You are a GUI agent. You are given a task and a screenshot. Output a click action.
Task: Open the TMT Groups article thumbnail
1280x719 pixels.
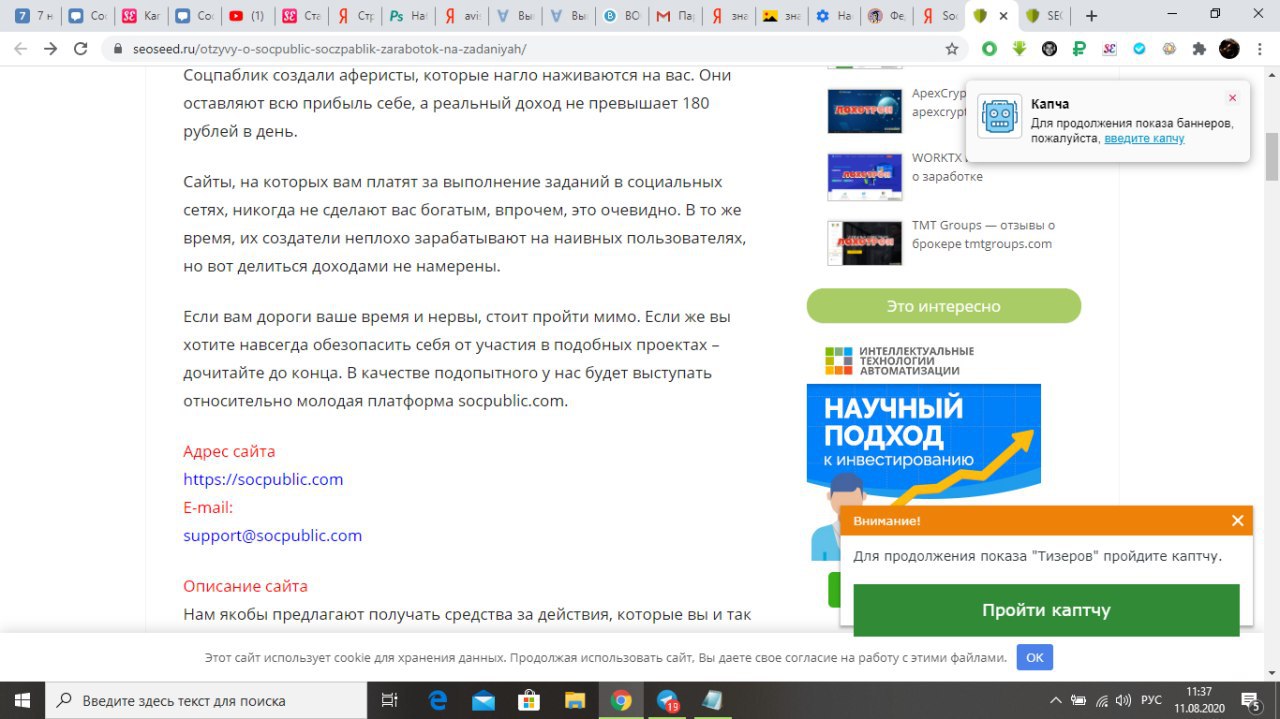pyautogui.click(x=865, y=242)
